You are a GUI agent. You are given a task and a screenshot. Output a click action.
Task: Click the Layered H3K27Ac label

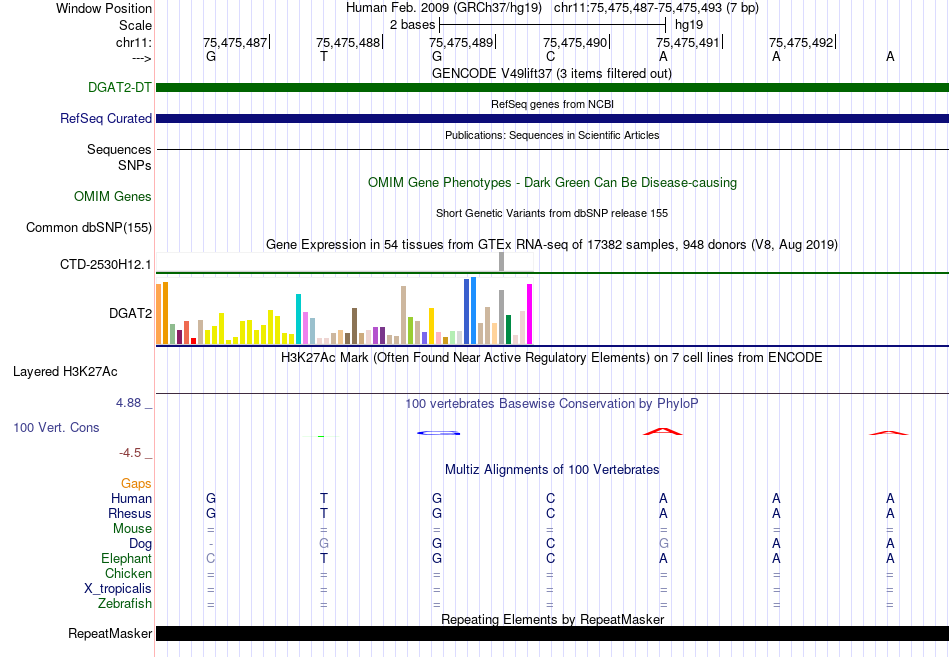pos(65,372)
